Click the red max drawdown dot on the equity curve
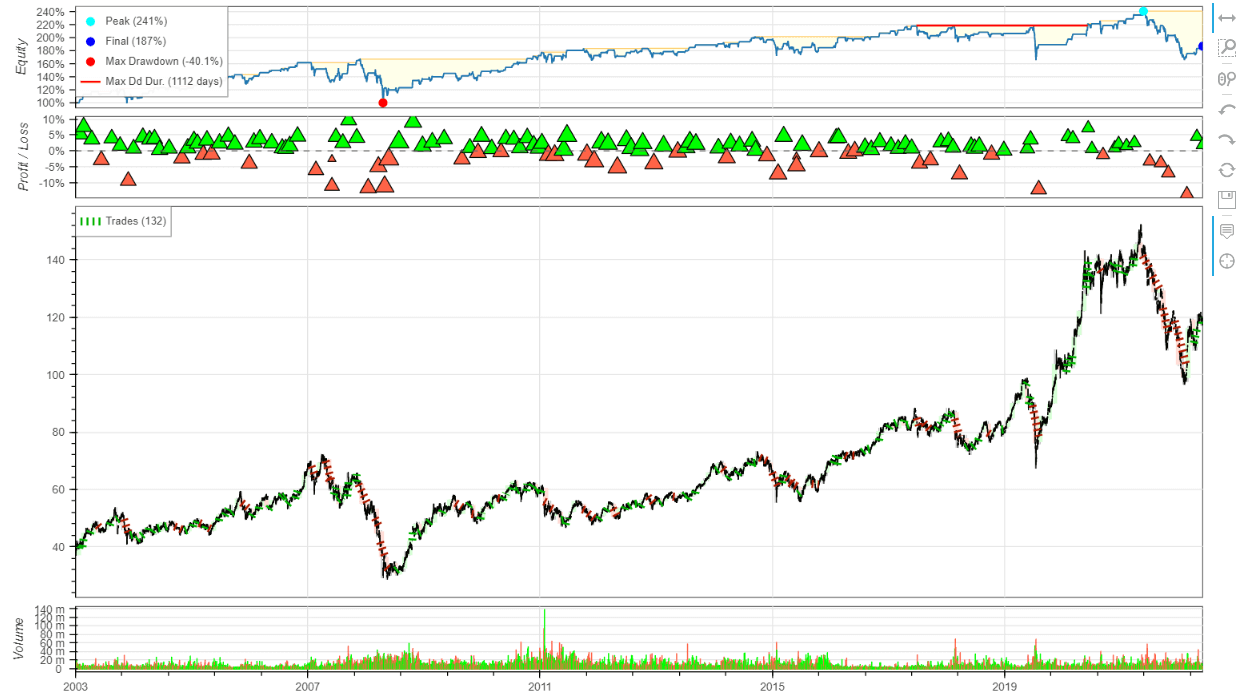The image size is (1247, 695). [383, 102]
